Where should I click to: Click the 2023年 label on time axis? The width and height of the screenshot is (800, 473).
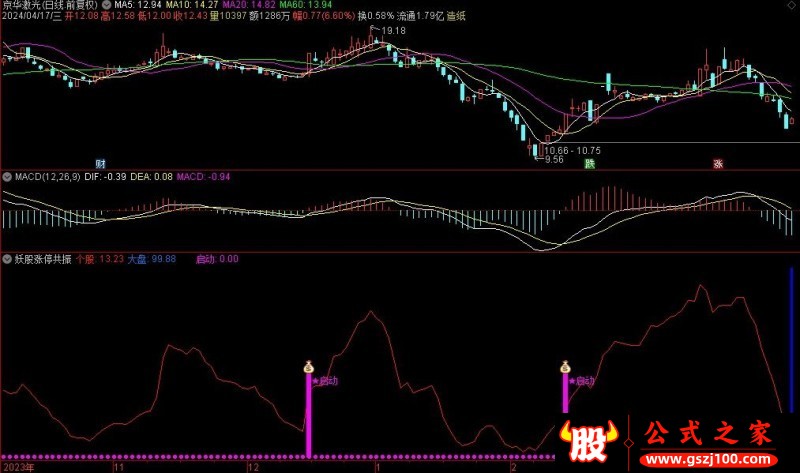(x=19, y=467)
